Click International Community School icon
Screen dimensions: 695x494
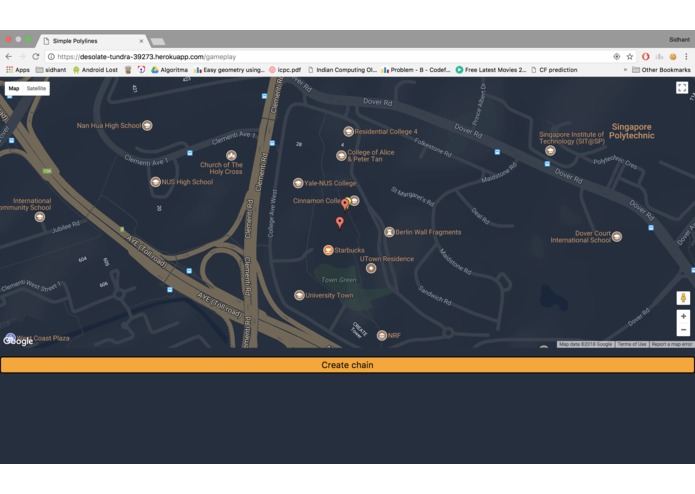point(39,217)
